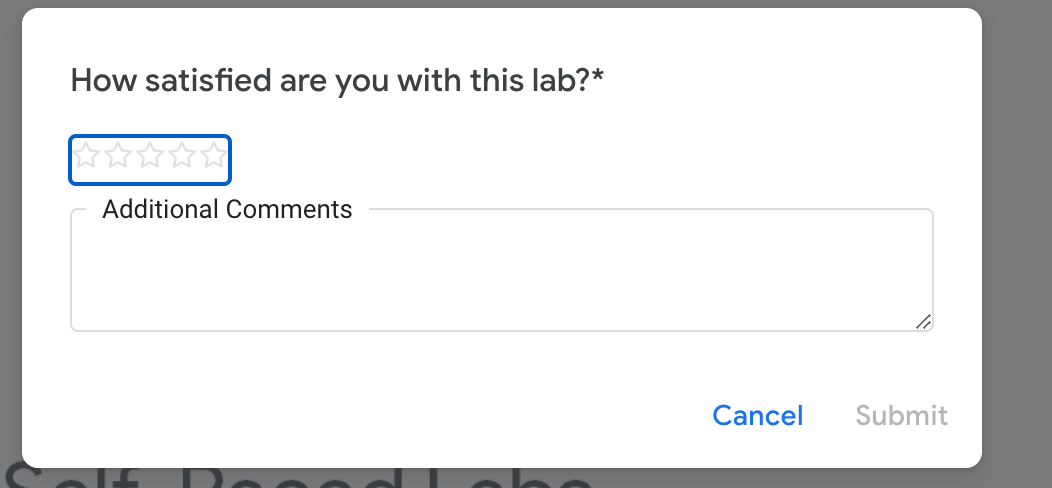Click the comments box resize handle

pos(923,321)
